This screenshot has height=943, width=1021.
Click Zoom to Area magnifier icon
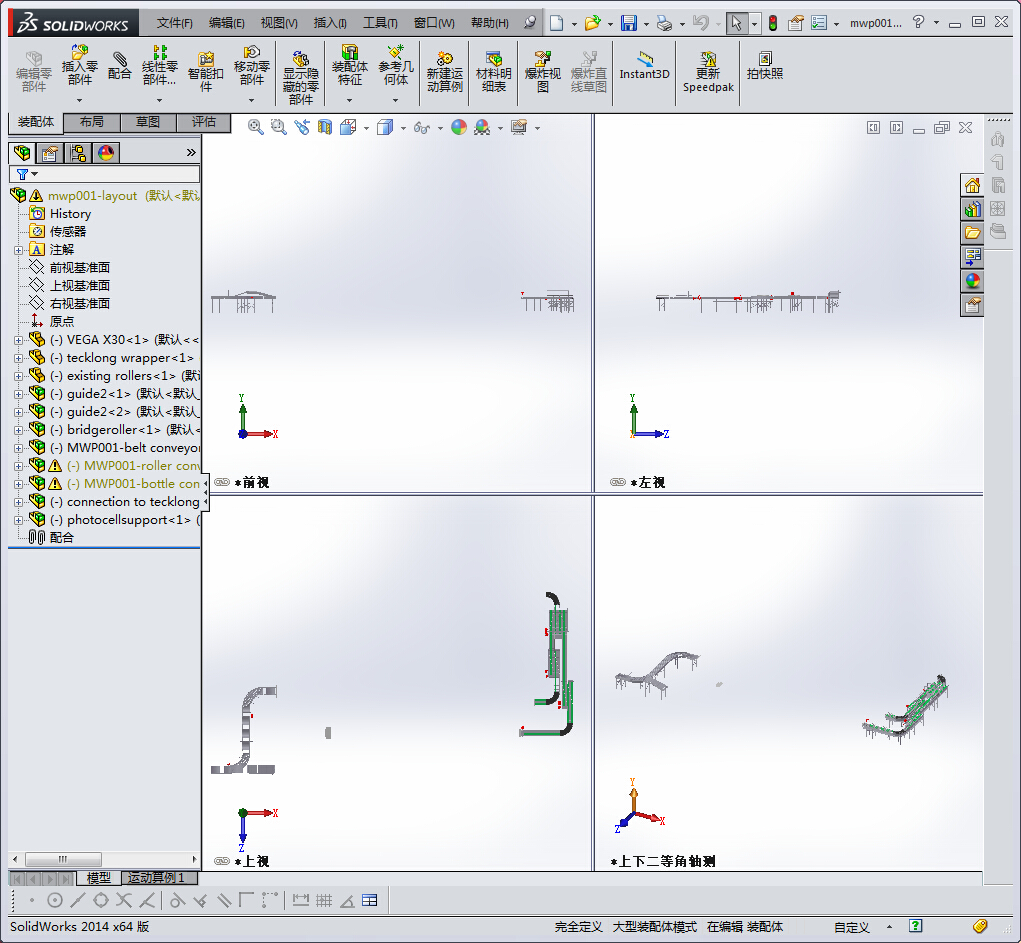coord(279,127)
